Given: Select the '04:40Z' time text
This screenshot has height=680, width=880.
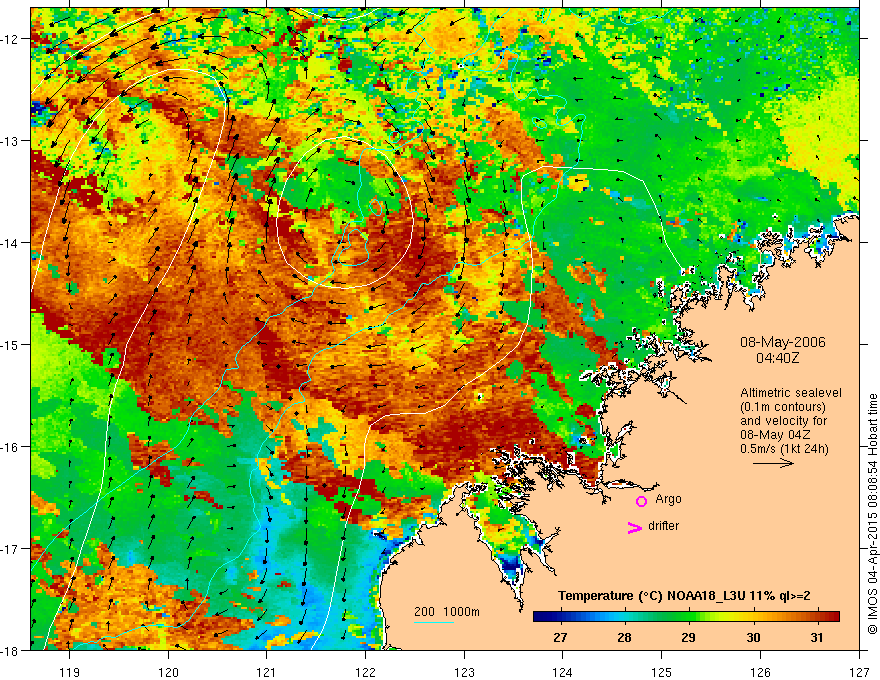Looking at the screenshot, I should (777, 357).
